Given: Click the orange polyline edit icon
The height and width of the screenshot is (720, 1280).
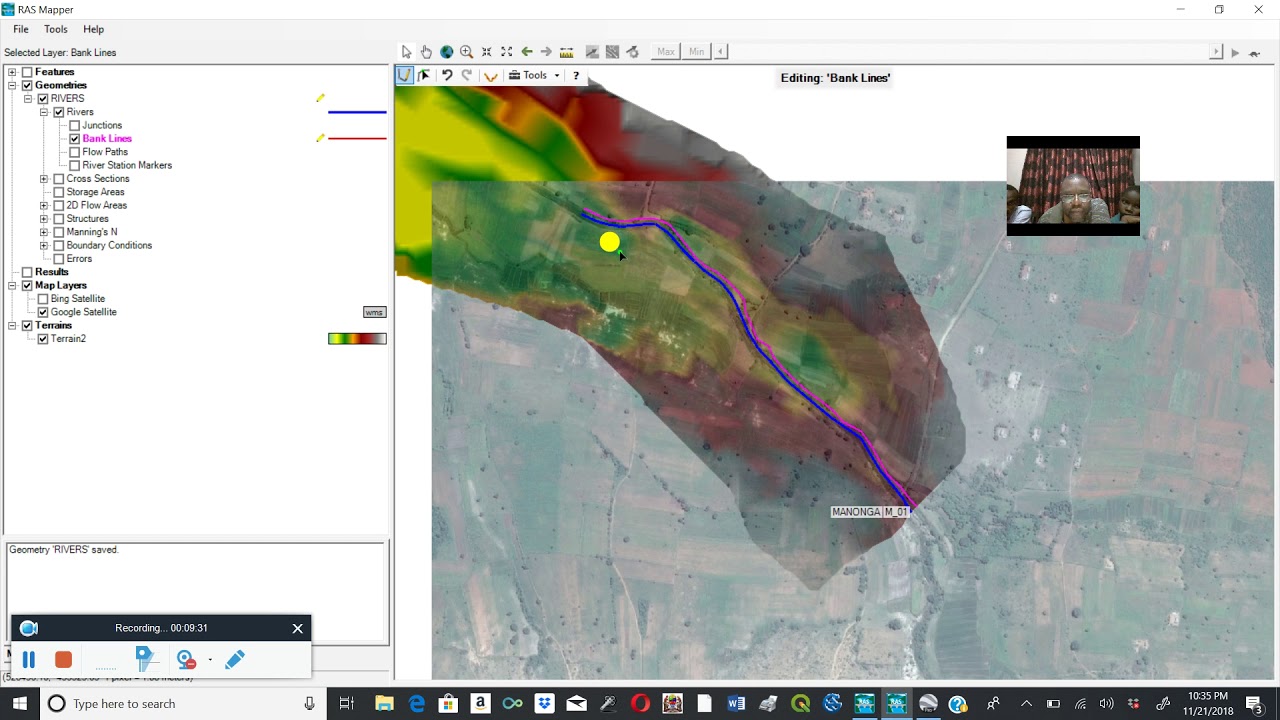Looking at the screenshot, I should (490, 76).
